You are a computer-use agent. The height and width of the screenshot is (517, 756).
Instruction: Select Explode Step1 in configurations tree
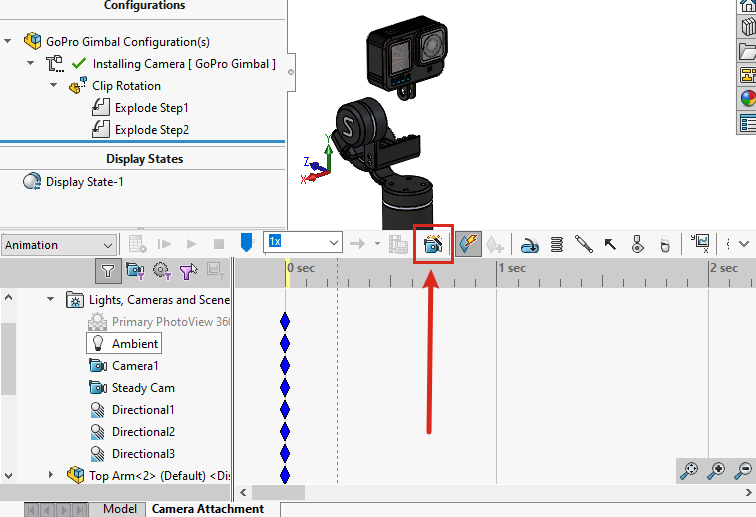(x=151, y=107)
